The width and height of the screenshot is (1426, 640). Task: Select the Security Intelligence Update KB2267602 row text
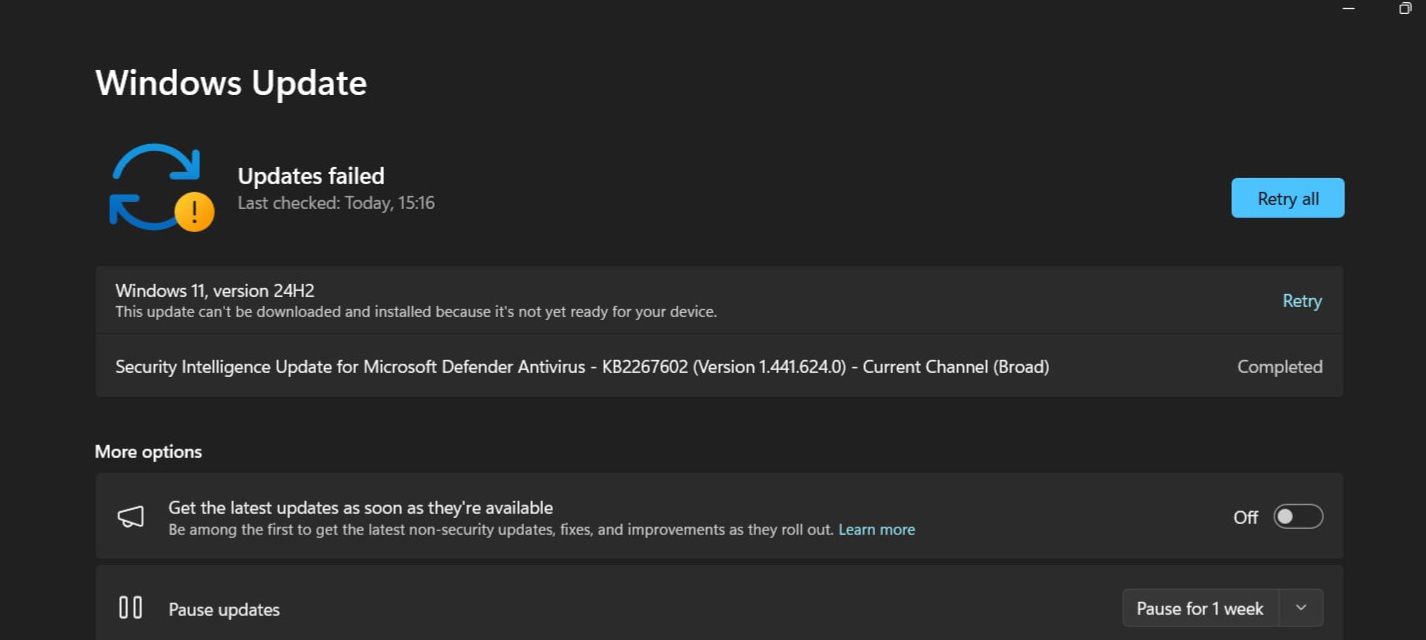tap(582, 367)
